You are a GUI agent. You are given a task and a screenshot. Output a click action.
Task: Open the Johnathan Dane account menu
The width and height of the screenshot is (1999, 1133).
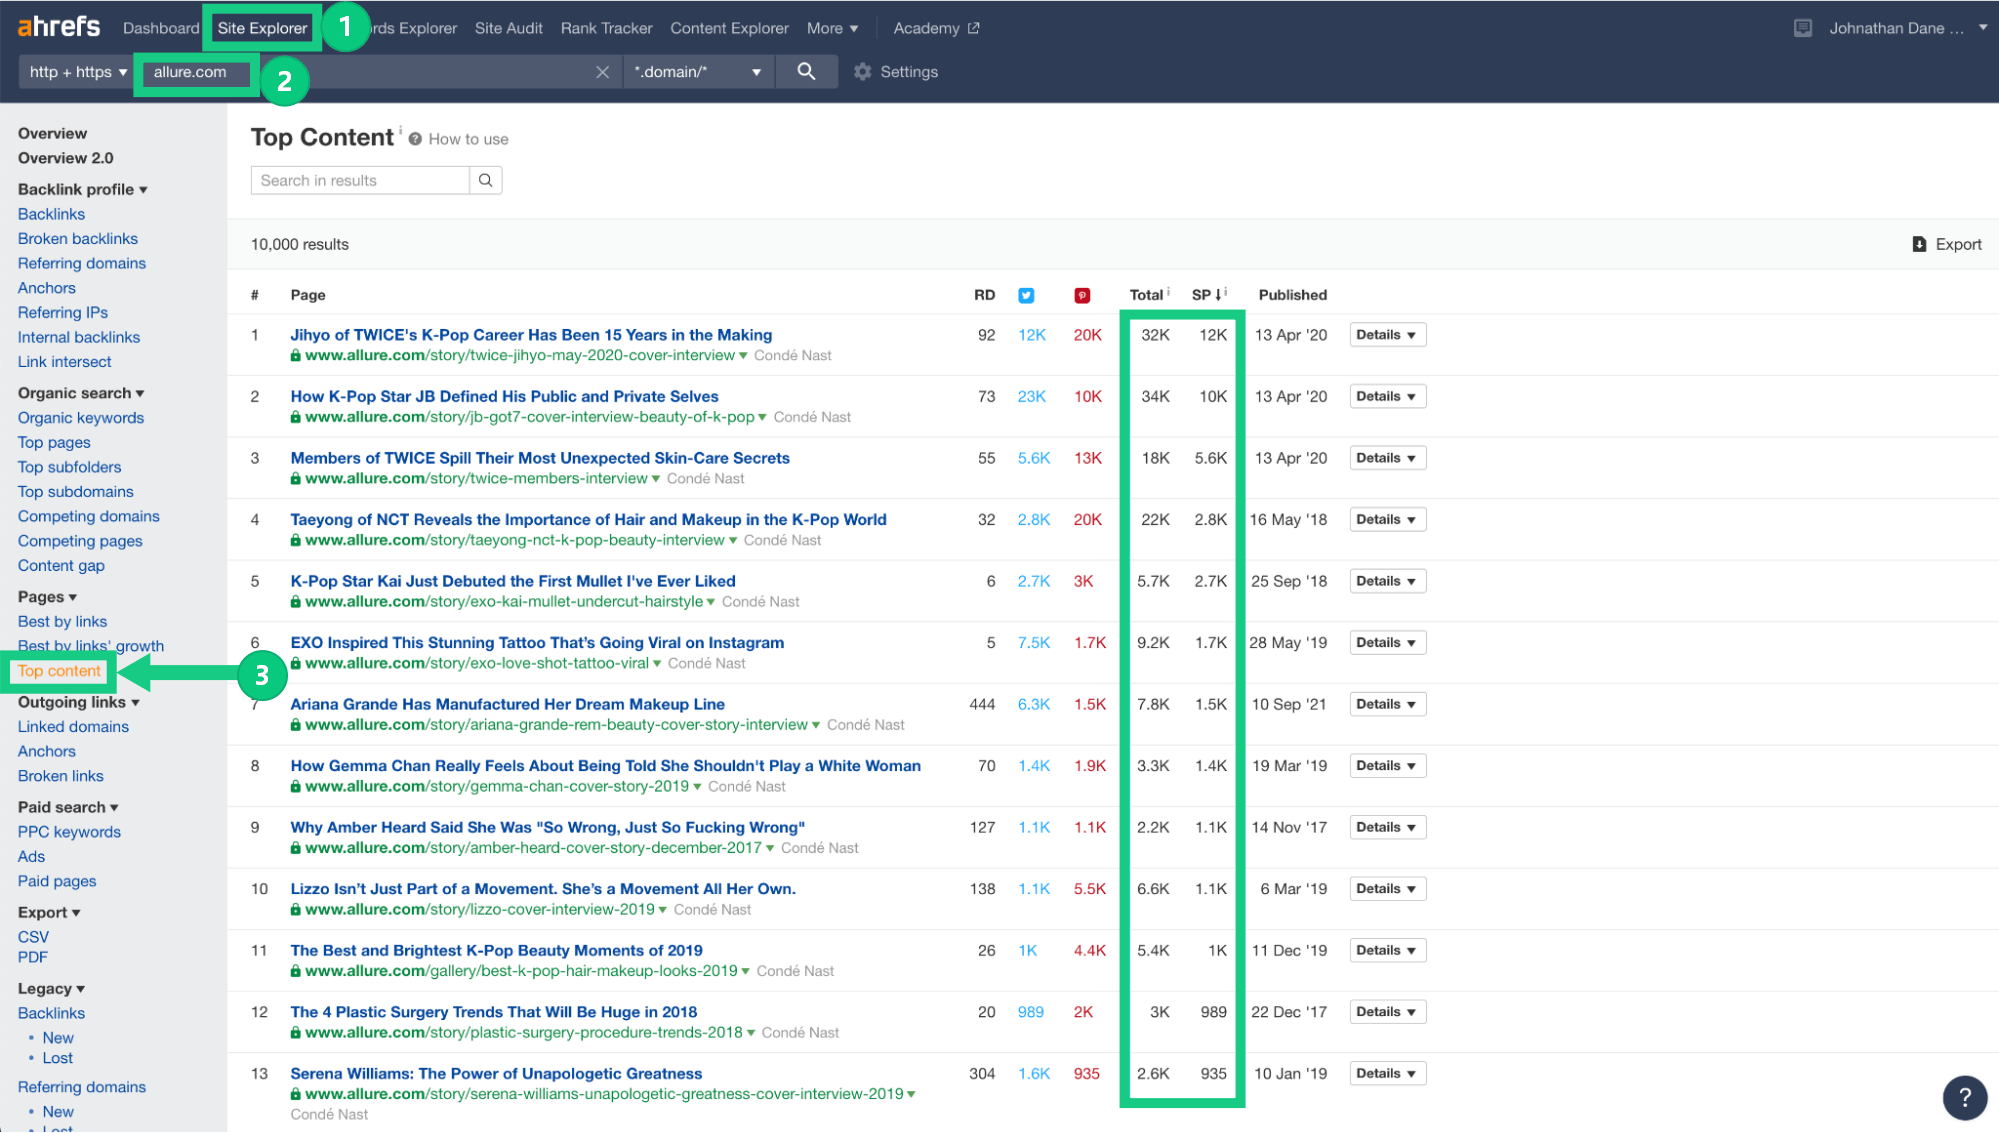coord(1908,28)
